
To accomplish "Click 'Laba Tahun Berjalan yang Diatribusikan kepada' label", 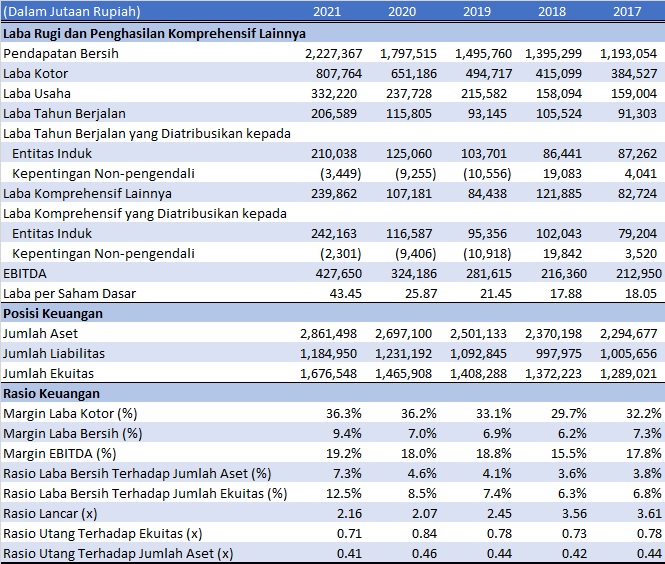I will click(x=147, y=134).
